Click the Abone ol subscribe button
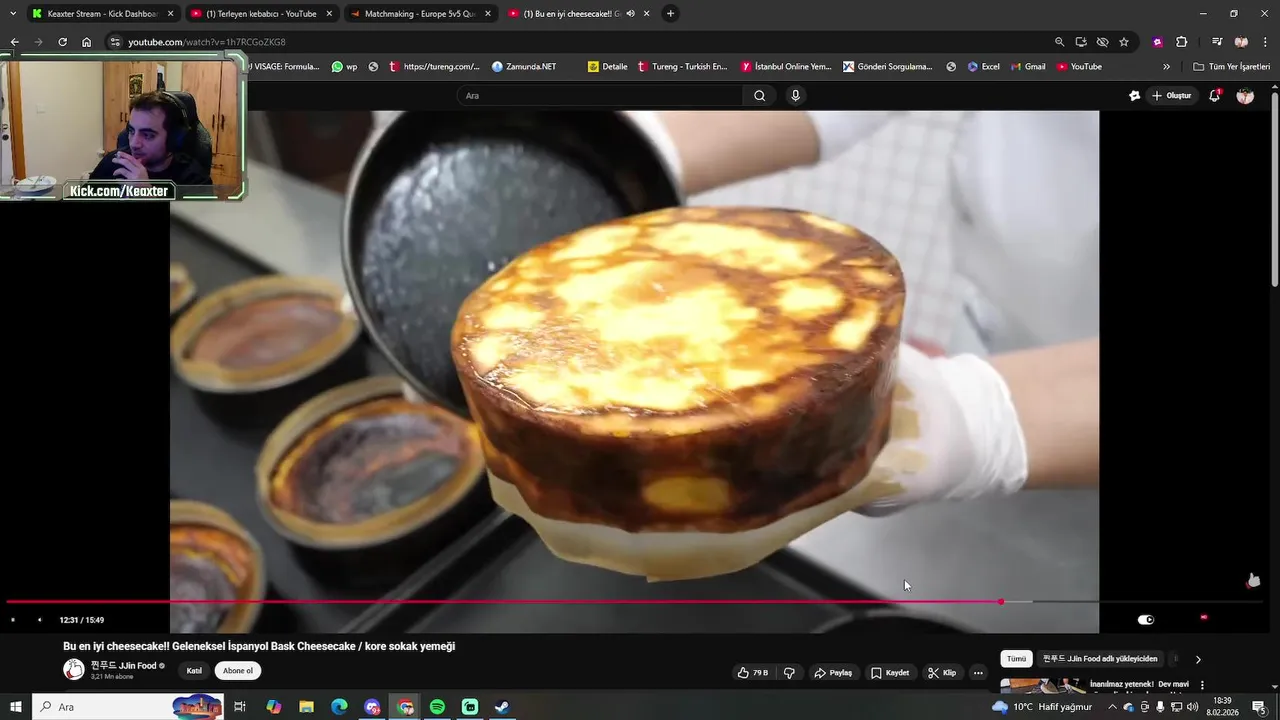The image size is (1280, 720). (x=238, y=671)
